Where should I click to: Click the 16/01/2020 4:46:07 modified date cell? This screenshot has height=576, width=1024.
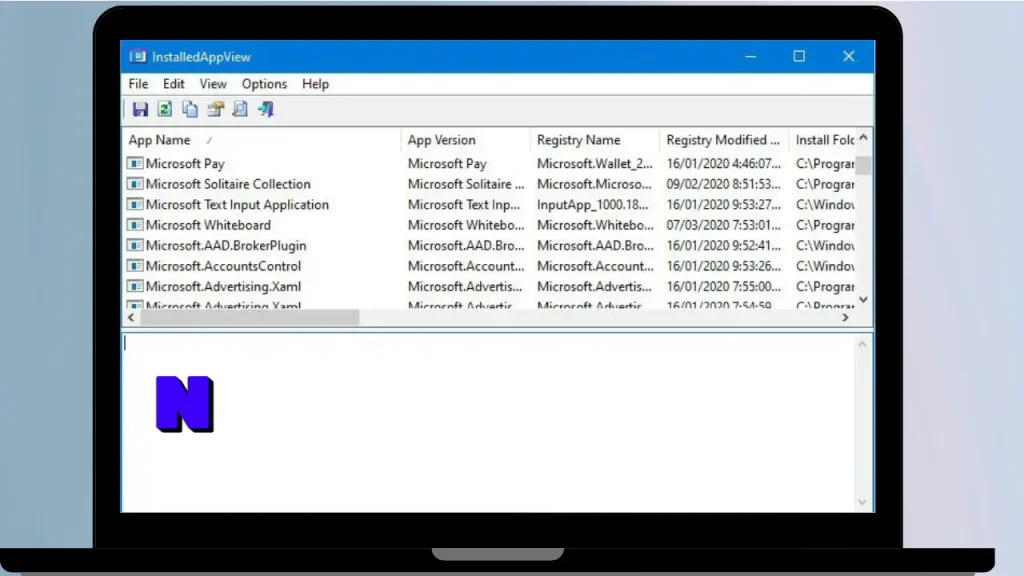724,163
